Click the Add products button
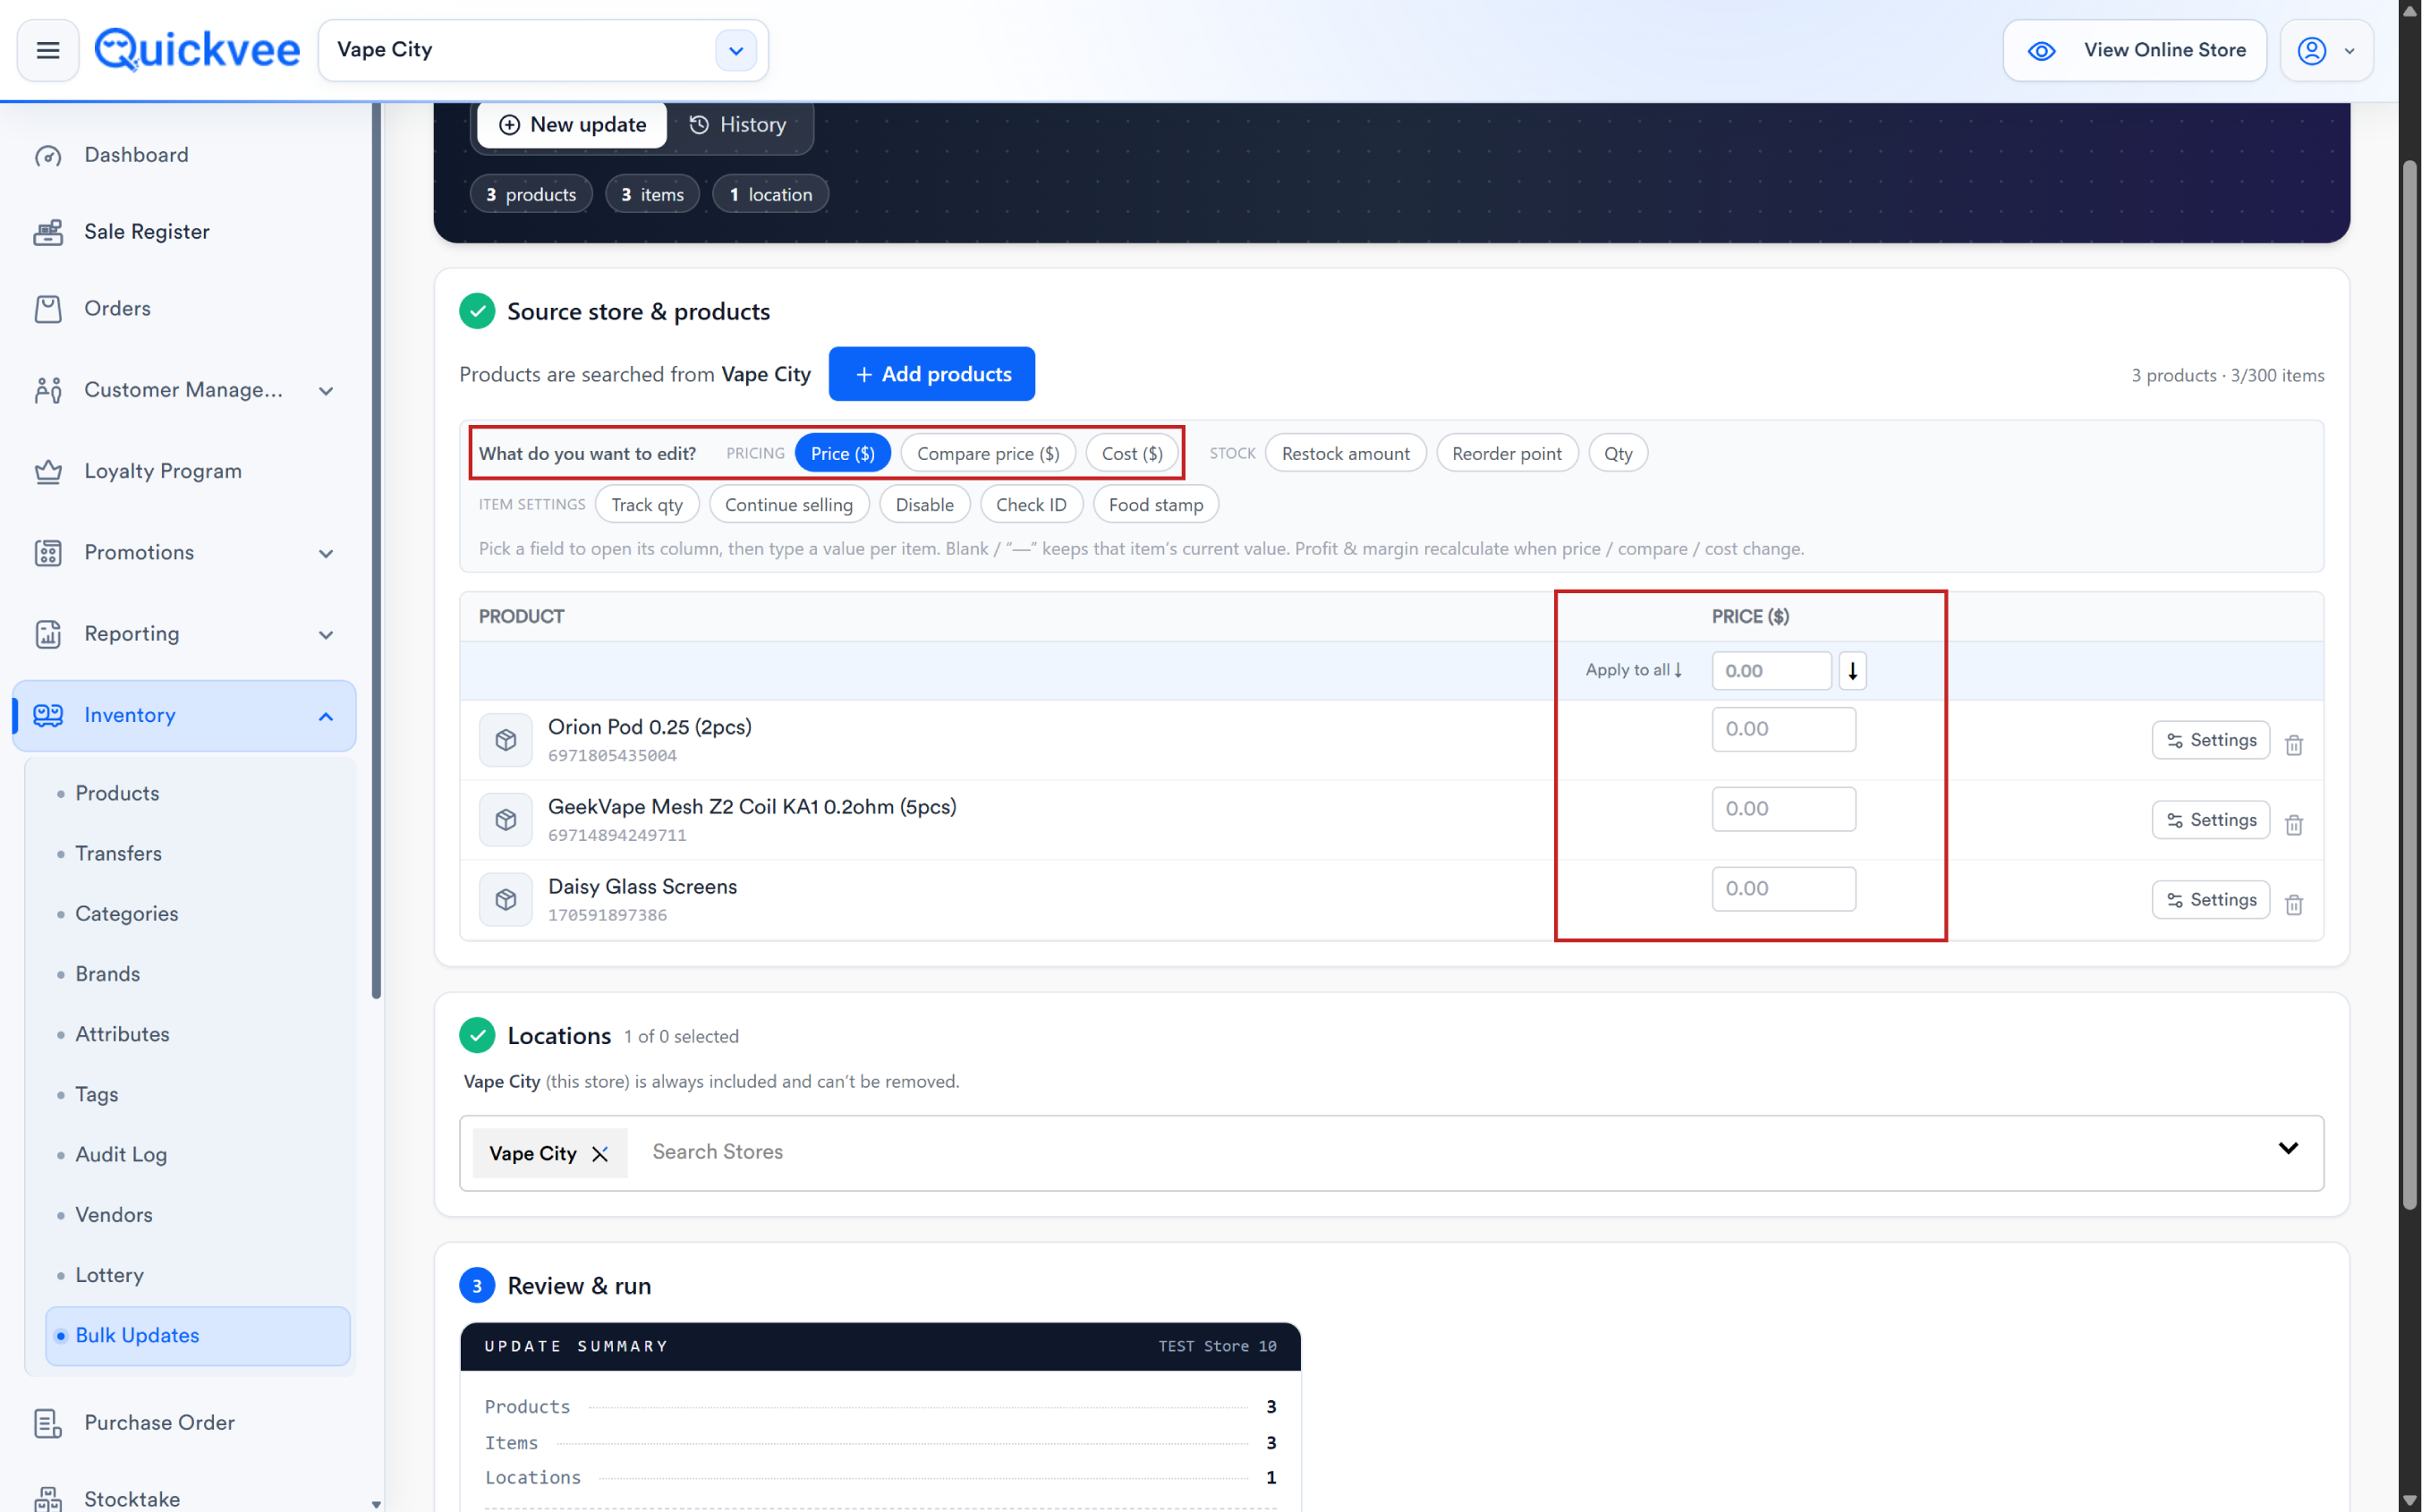The image size is (2422, 1512). pyautogui.click(x=932, y=374)
